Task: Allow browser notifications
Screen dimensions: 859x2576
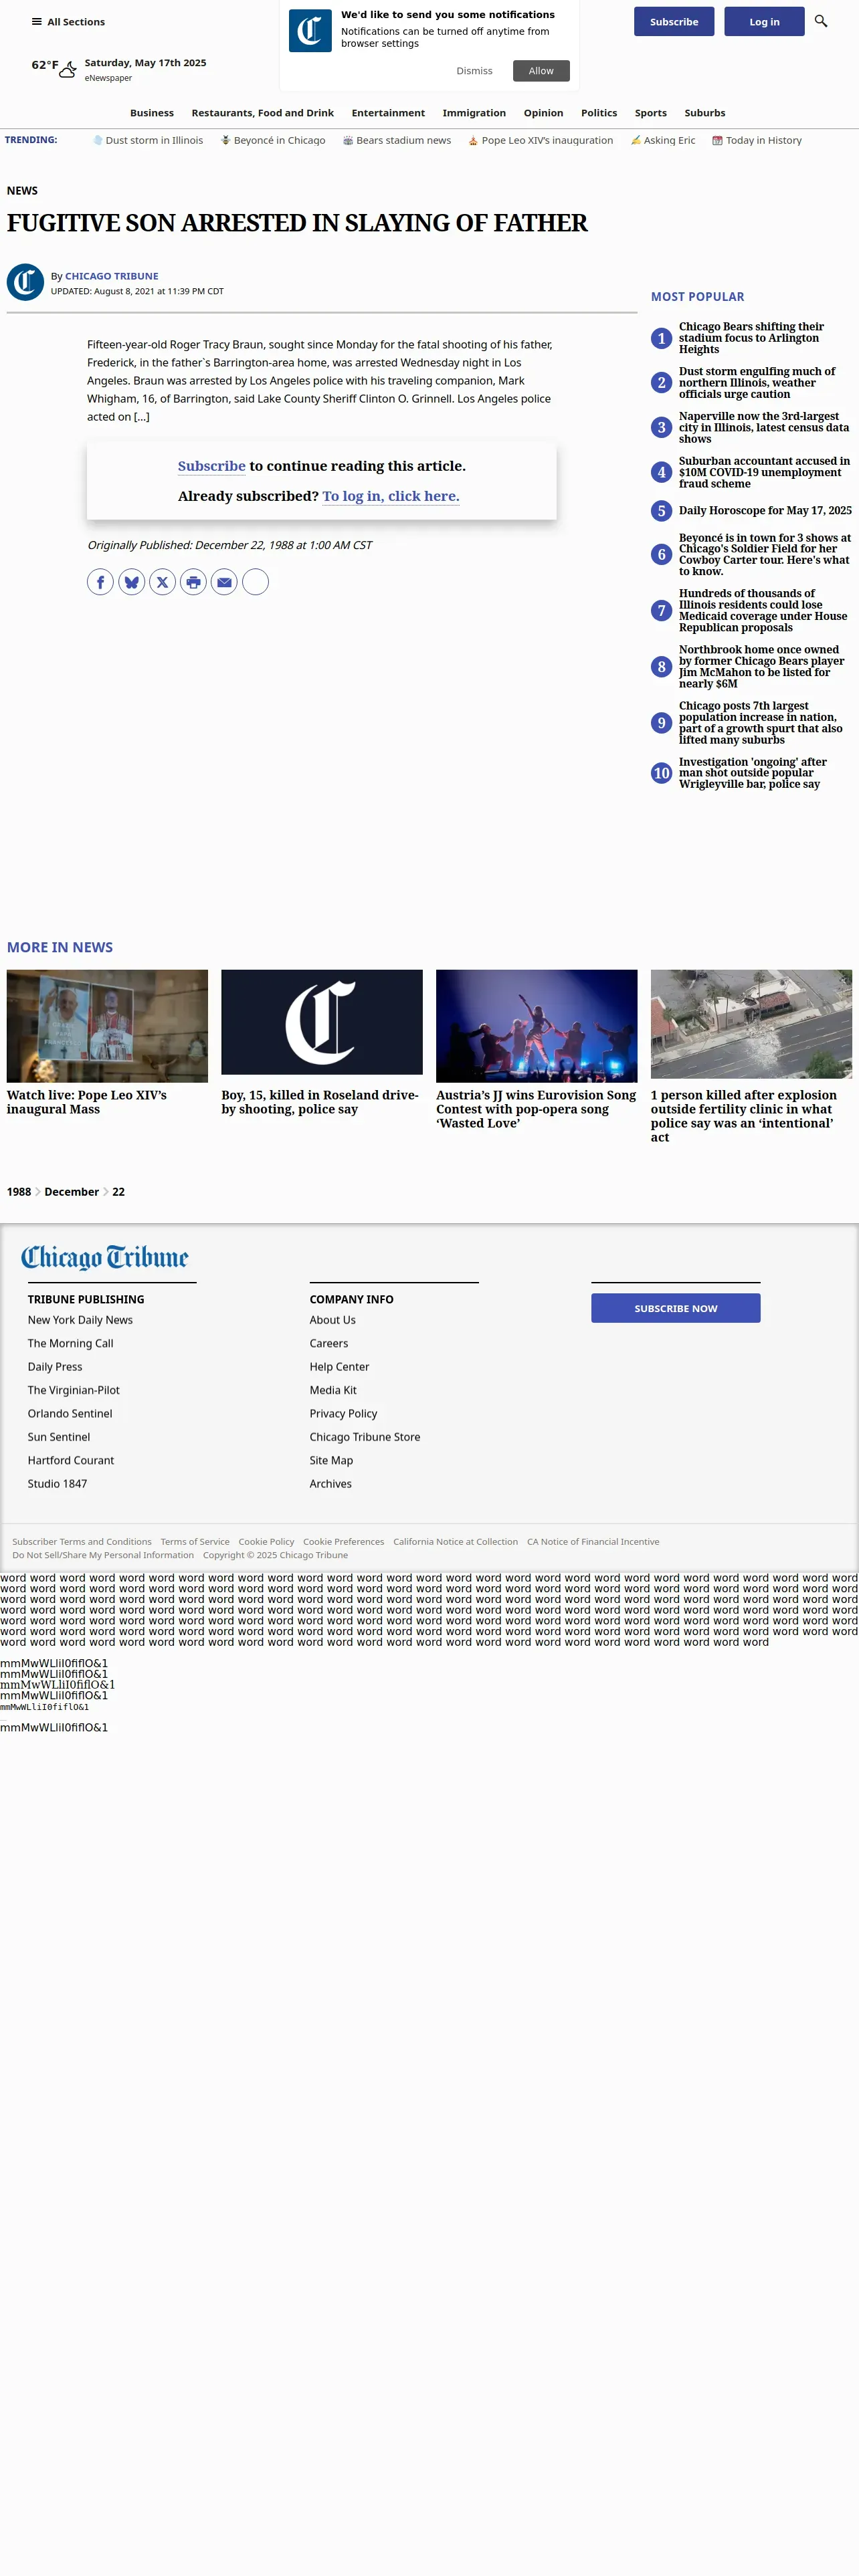Action: 541,71
